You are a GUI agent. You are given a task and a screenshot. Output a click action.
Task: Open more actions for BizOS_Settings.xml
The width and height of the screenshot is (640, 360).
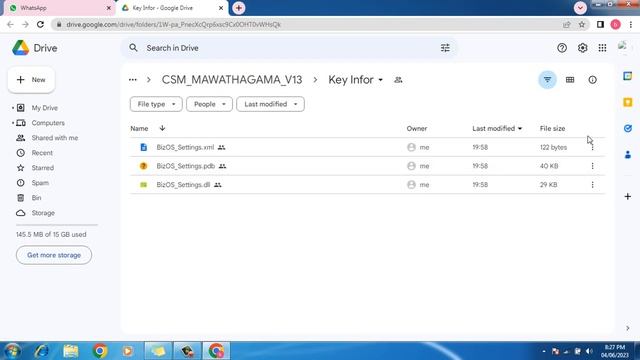point(592,147)
